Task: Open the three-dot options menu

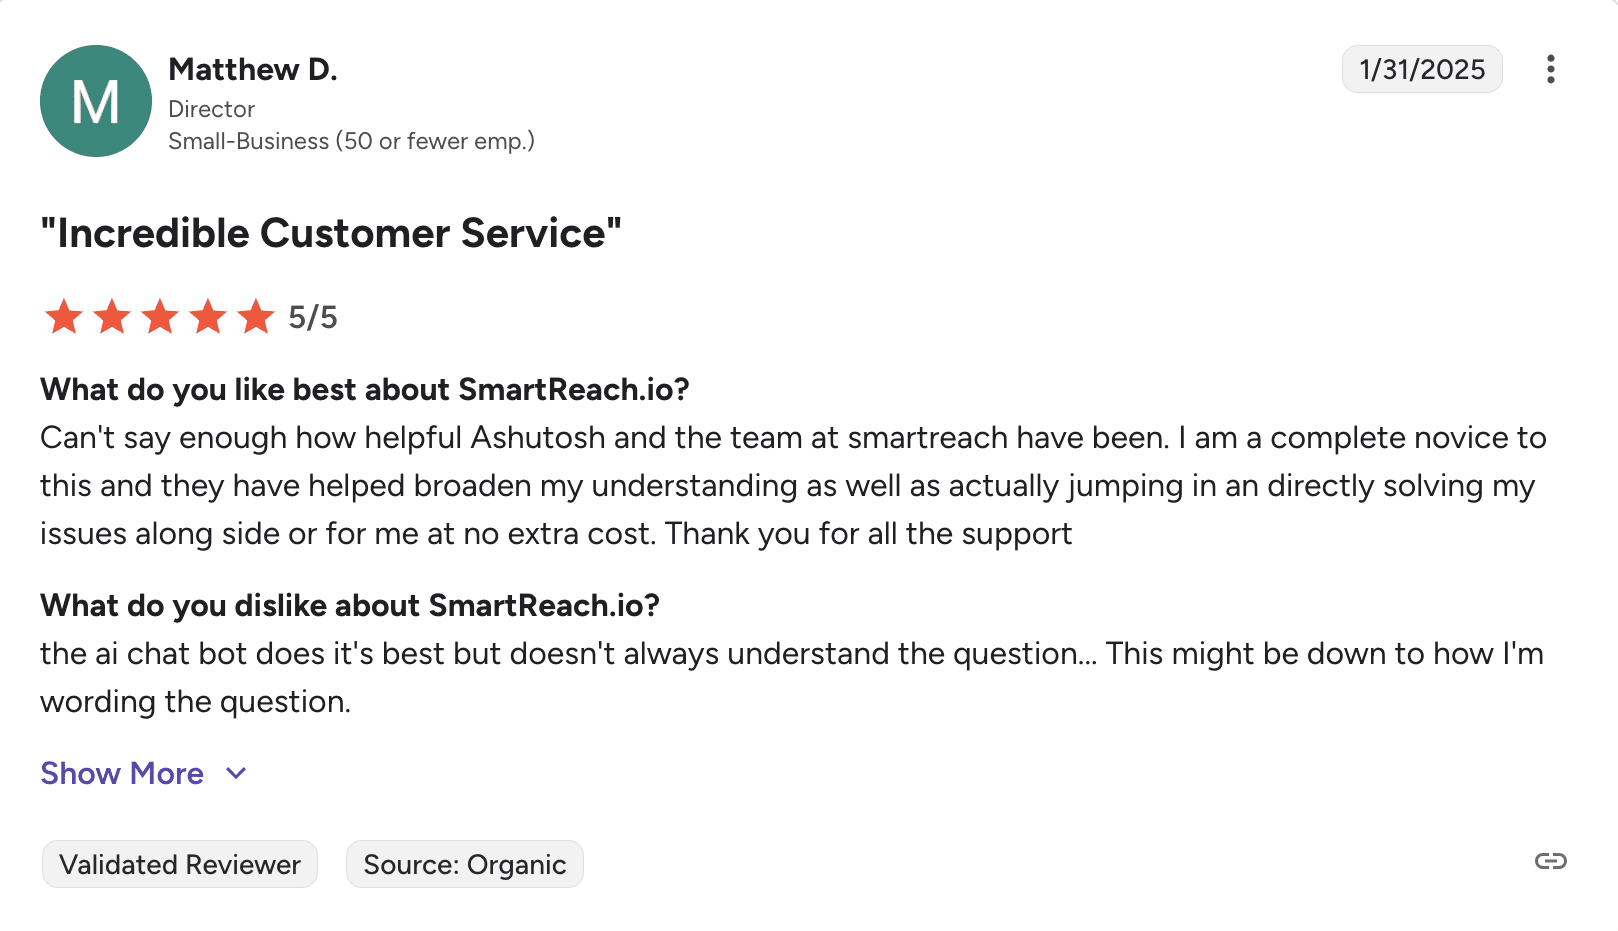Action: (1550, 69)
